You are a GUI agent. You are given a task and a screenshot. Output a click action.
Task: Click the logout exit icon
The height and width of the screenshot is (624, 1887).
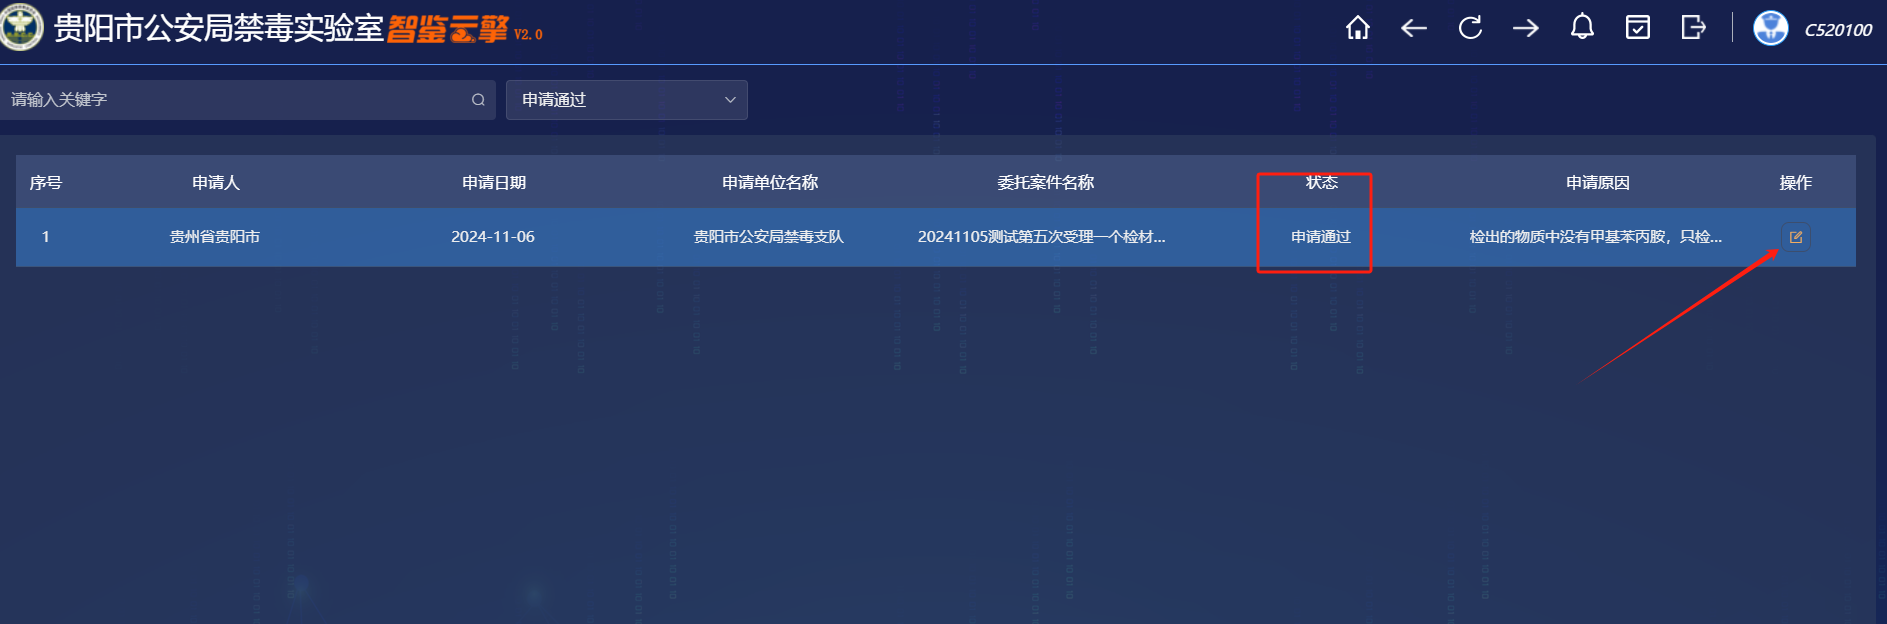pos(1693,28)
